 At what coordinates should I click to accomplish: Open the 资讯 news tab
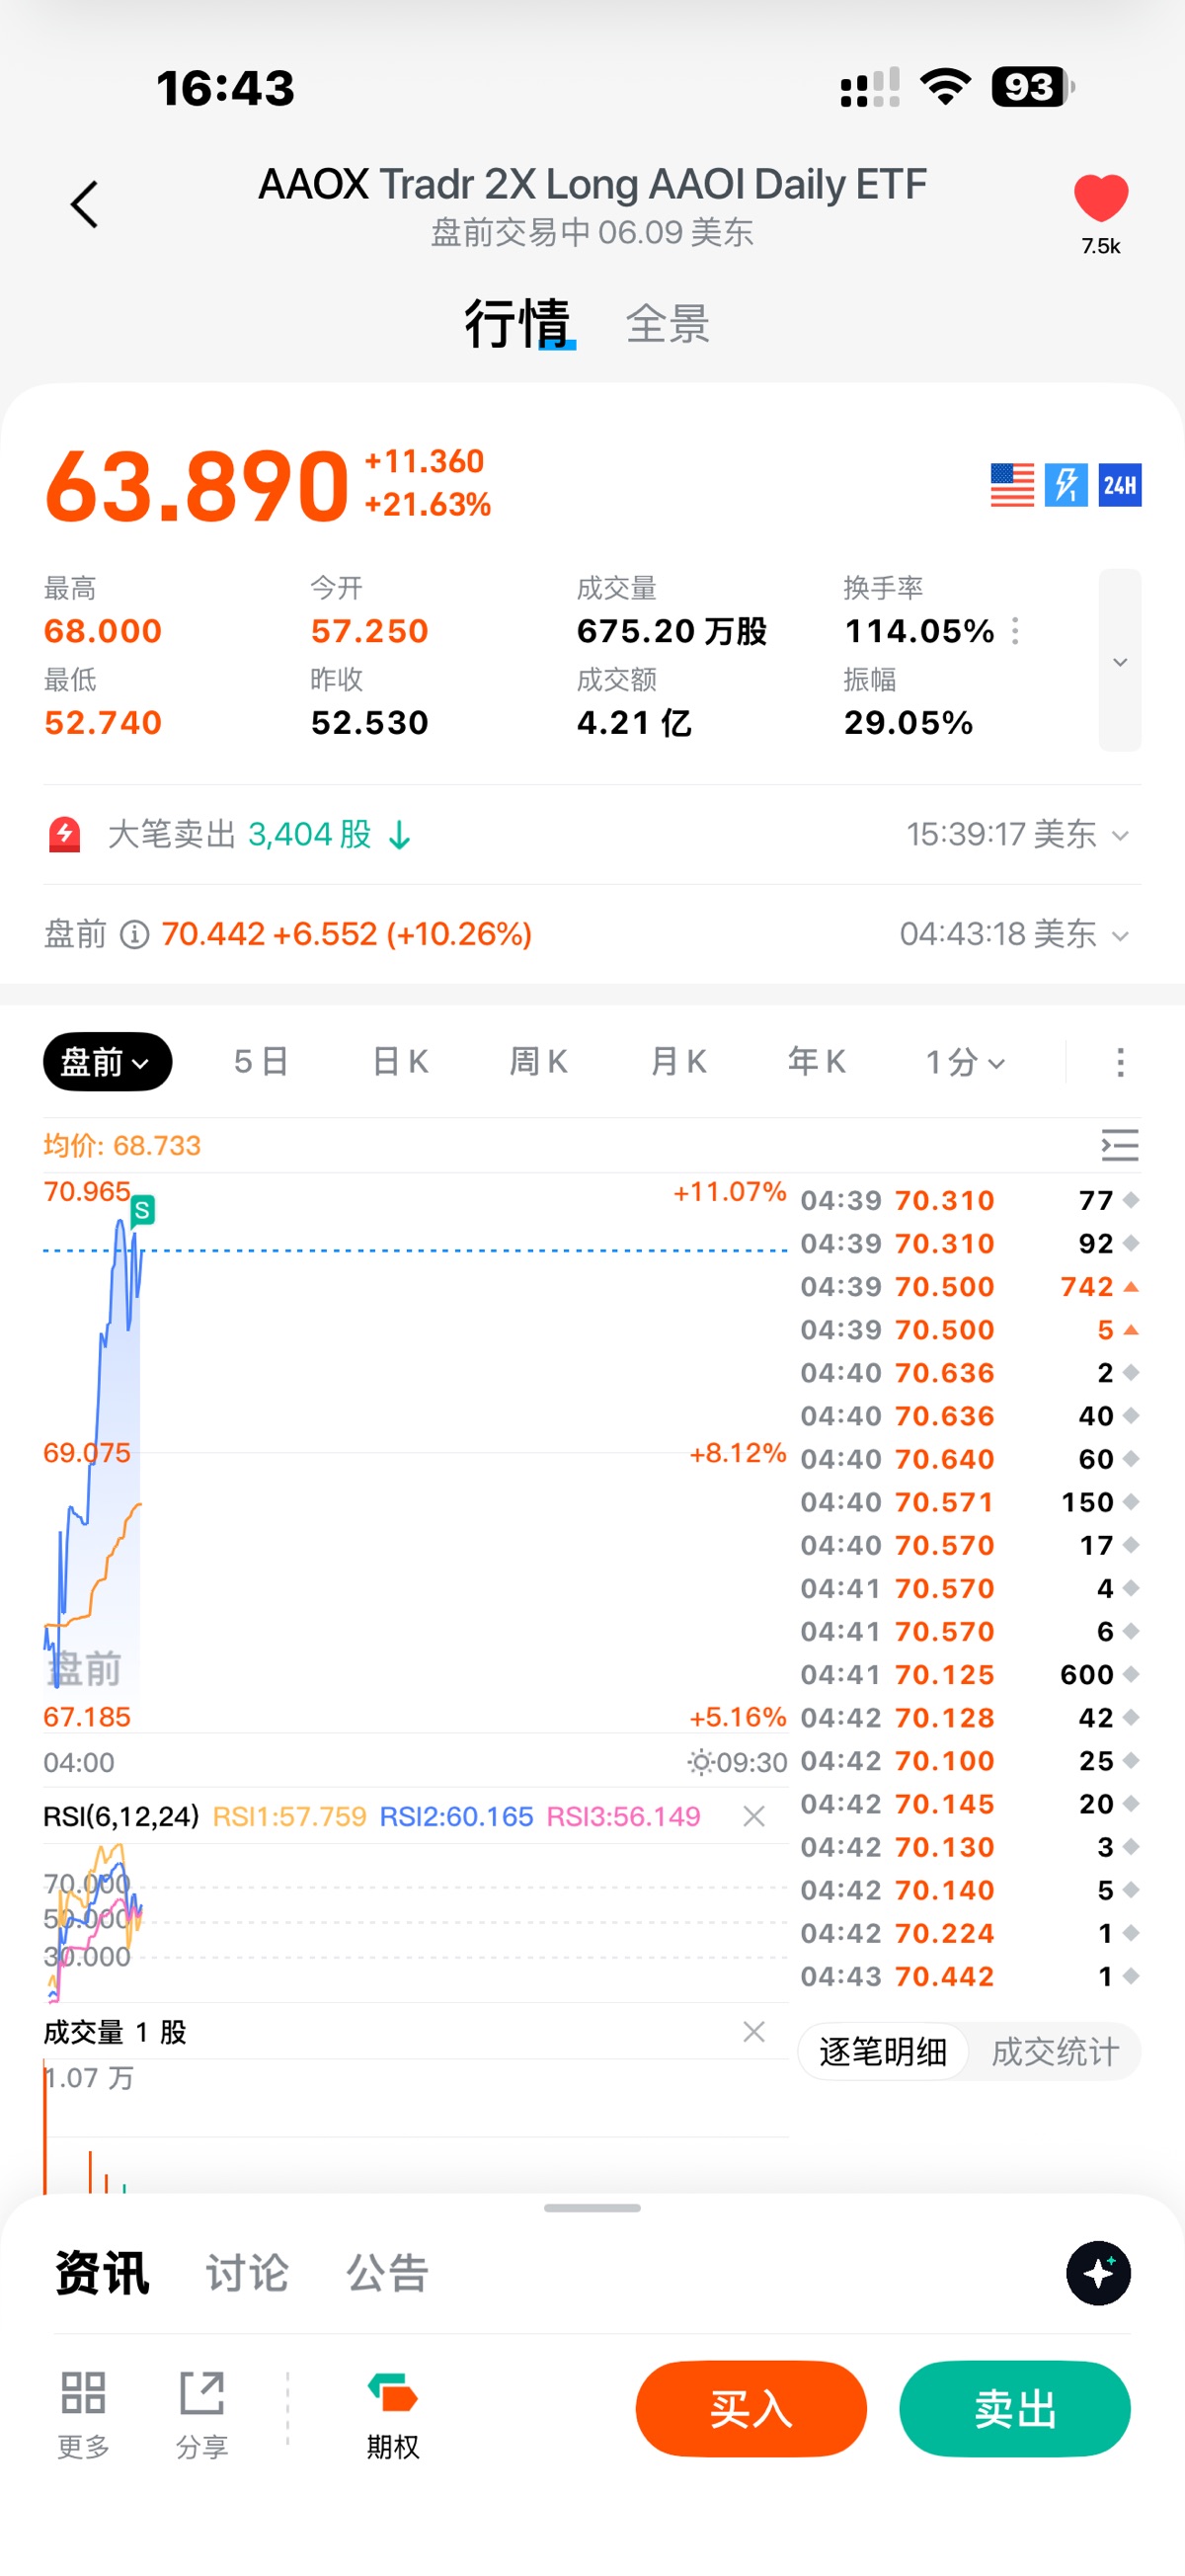click(102, 2273)
